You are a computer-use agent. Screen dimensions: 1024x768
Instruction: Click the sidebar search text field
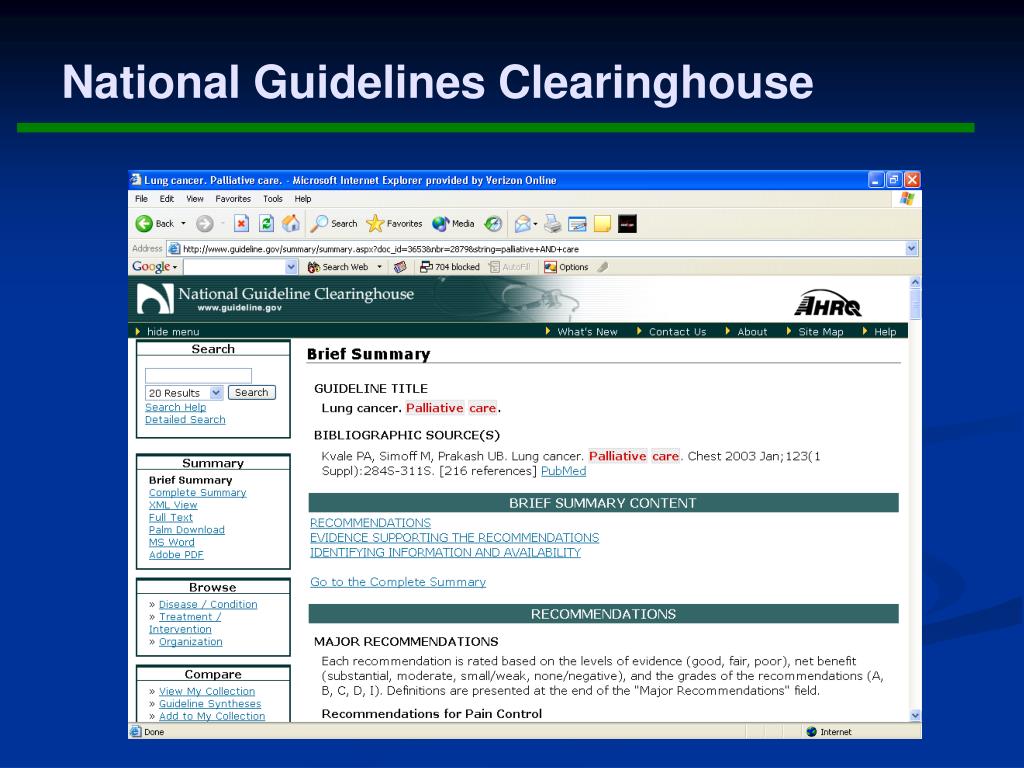[198, 376]
